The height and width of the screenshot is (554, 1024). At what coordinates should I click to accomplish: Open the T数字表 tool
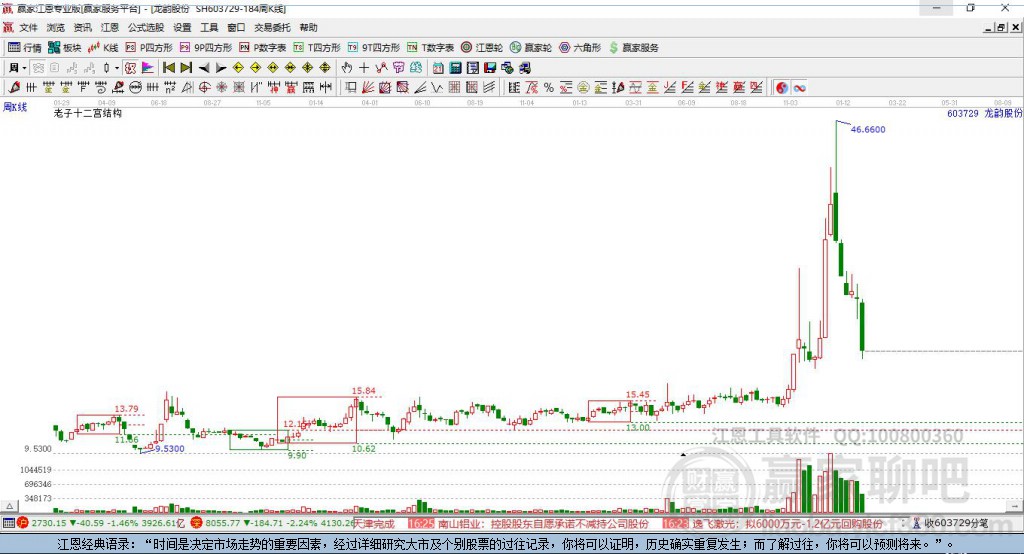click(430, 48)
